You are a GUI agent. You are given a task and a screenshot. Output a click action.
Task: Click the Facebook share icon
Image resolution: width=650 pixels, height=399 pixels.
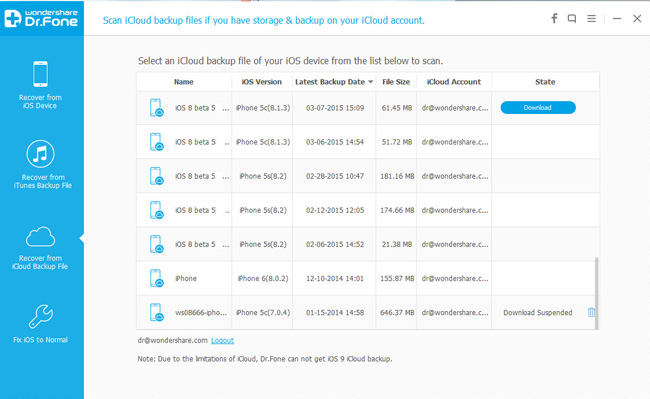pyautogui.click(x=554, y=18)
